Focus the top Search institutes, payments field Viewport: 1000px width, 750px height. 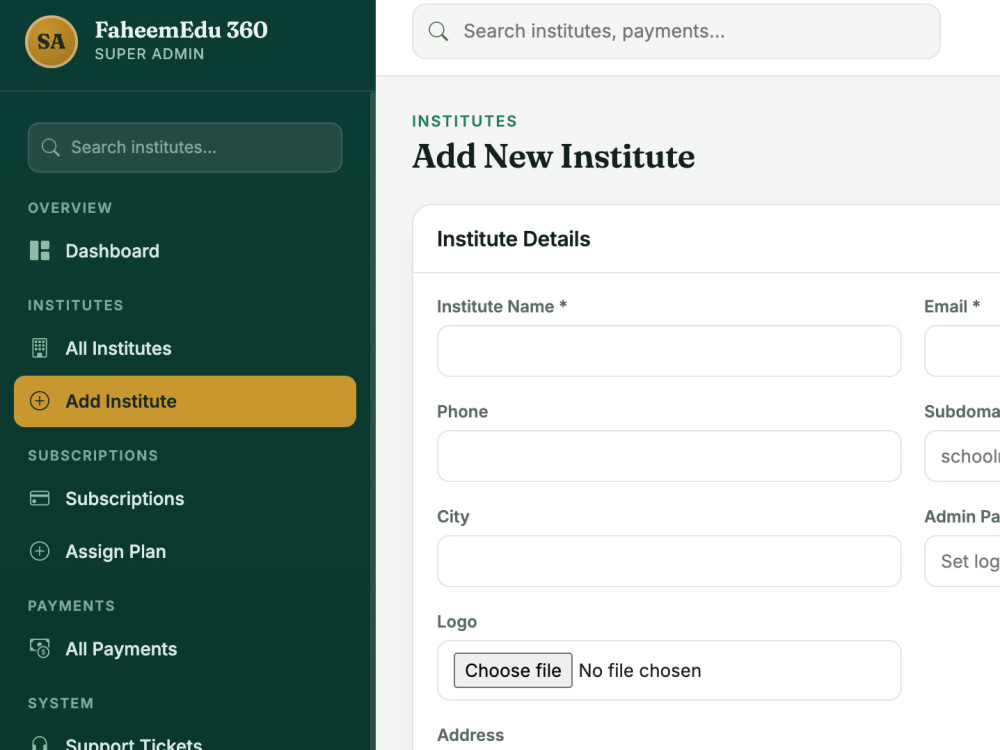(x=676, y=31)
